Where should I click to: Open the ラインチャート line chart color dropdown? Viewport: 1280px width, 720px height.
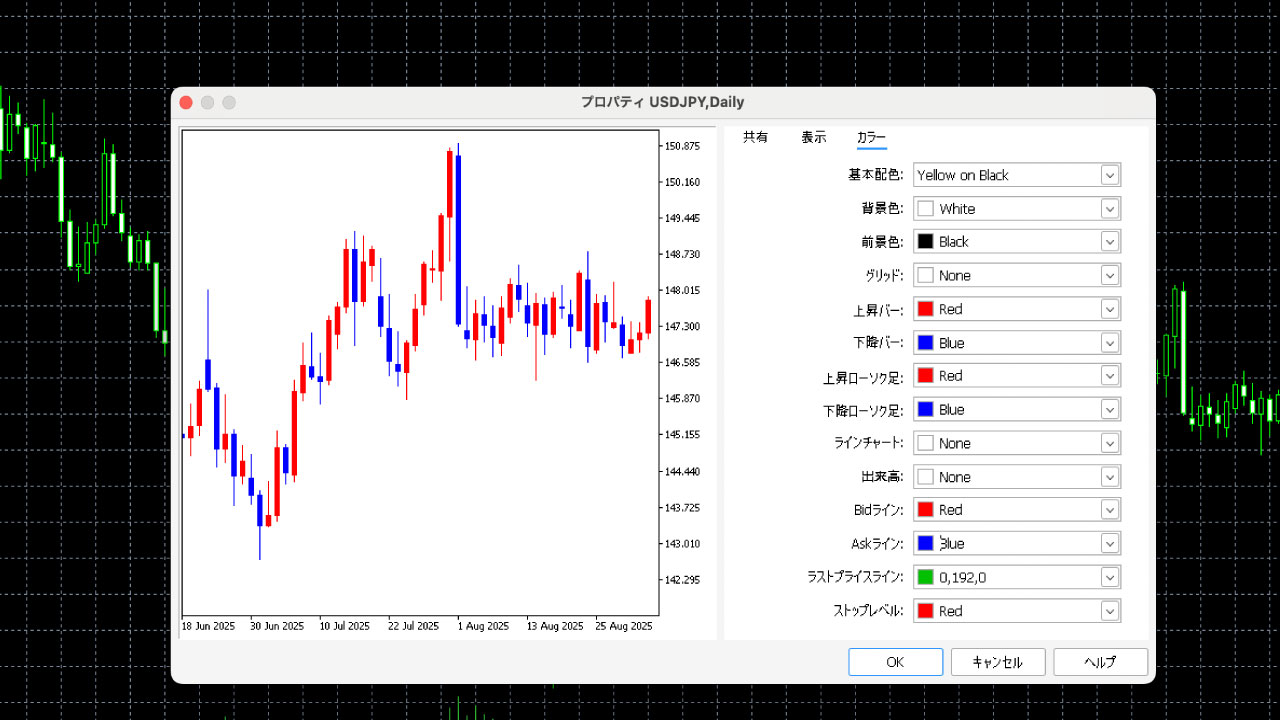point(1109,442)
